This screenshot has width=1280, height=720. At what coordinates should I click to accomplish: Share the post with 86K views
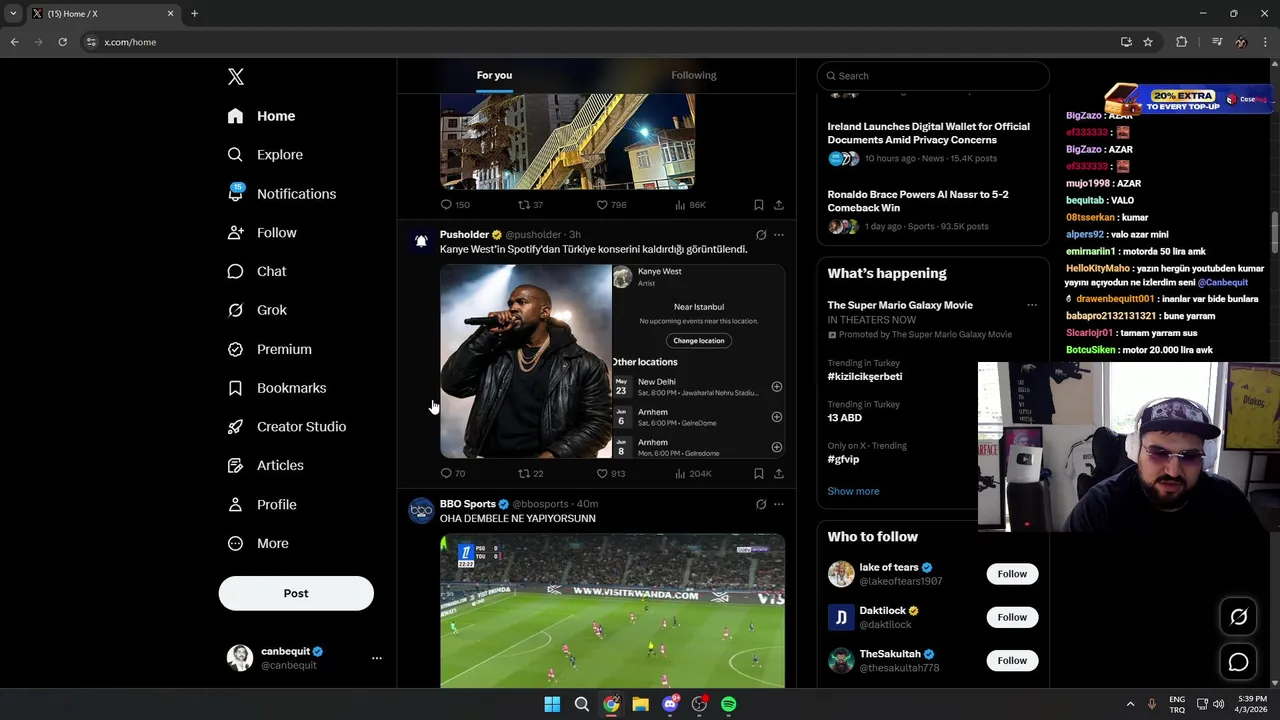coord(778,204)
